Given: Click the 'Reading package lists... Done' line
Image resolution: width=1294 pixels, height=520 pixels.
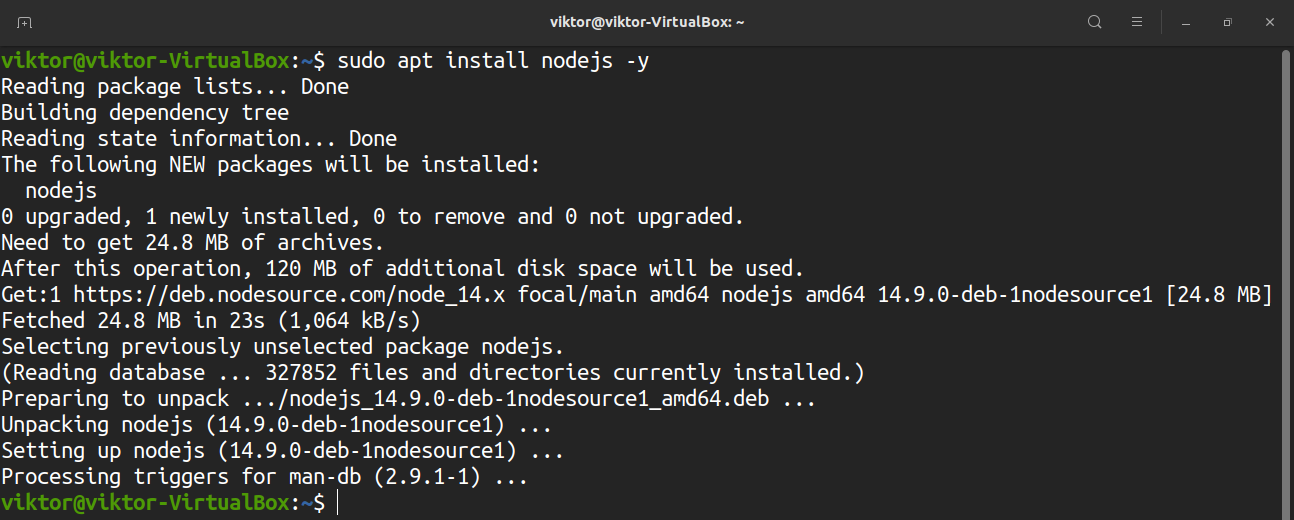Looking at the screenshot, I should click(175, 87).
